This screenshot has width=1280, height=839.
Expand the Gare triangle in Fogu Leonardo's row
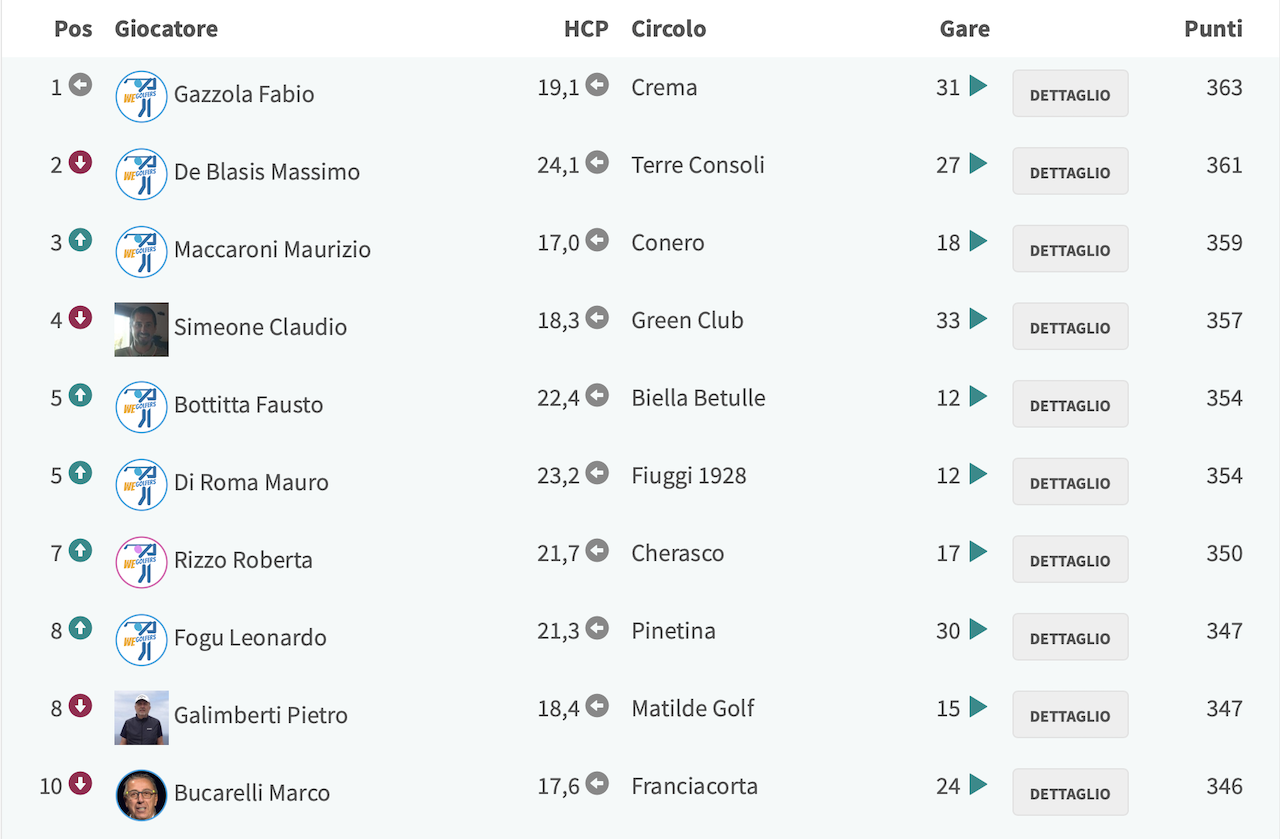click(978, 630)
